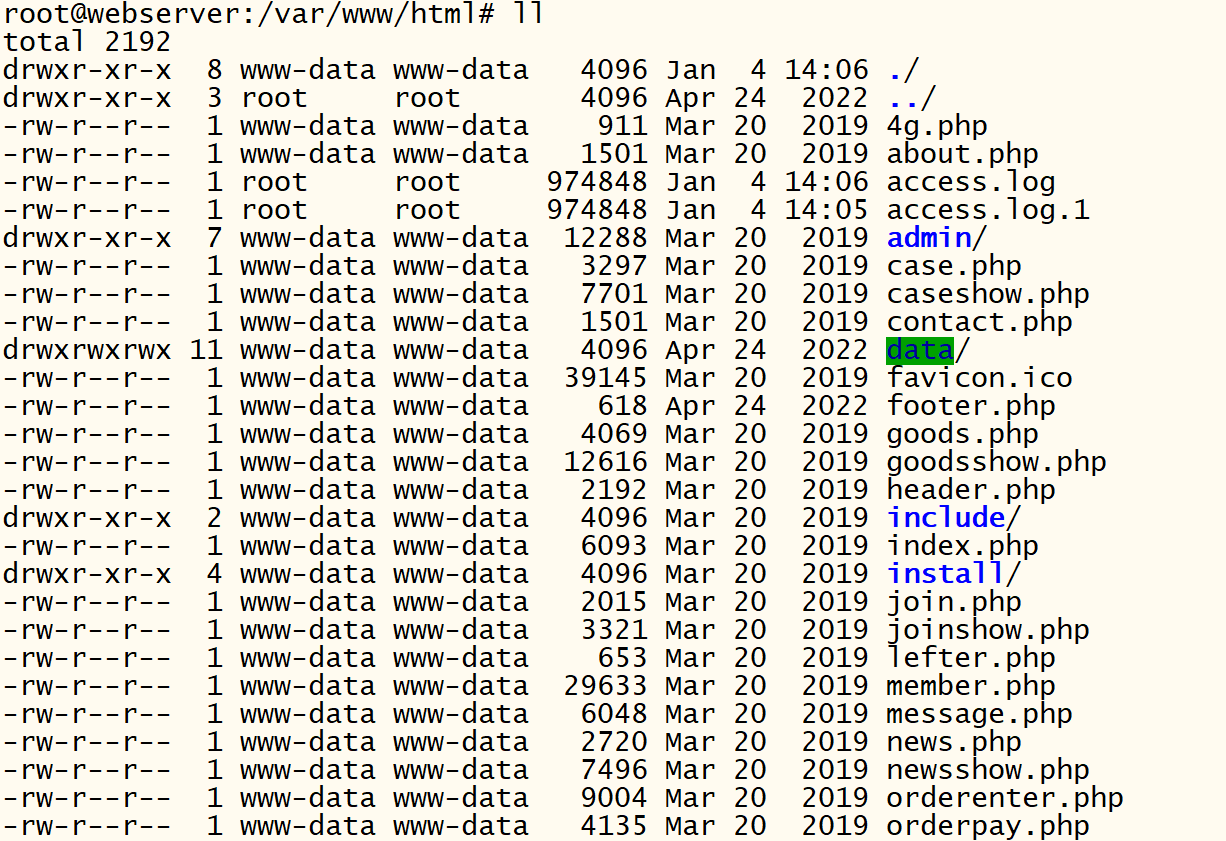Click the 'total 2192' line
This screenshot has height=841, width=1226.
[x=87, y=42]
